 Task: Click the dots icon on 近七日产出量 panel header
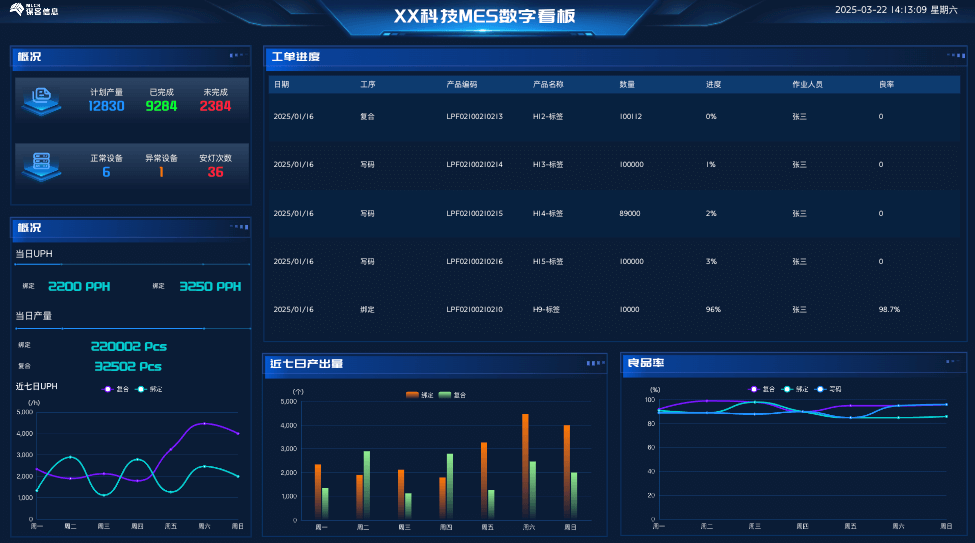[x=595, y=363]
